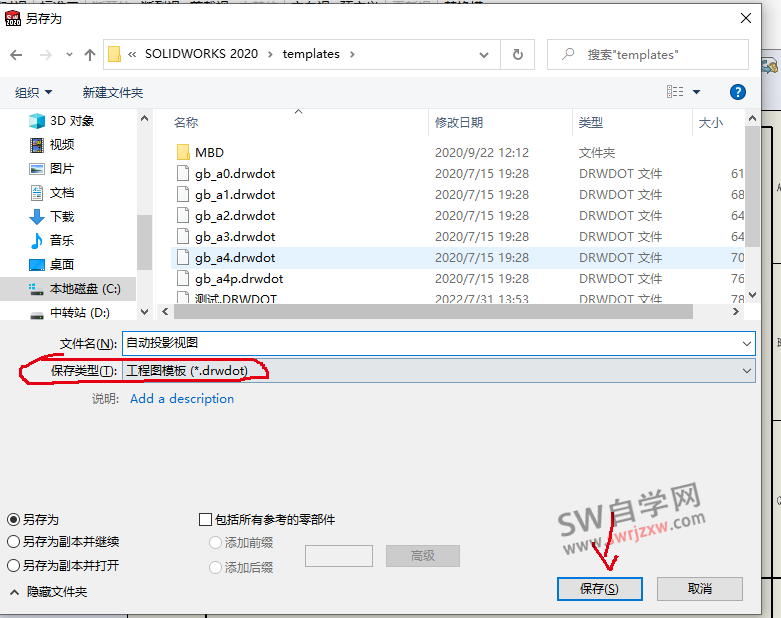
Task: Click the navigation pane scrollbar thumb
Action: 144,242
